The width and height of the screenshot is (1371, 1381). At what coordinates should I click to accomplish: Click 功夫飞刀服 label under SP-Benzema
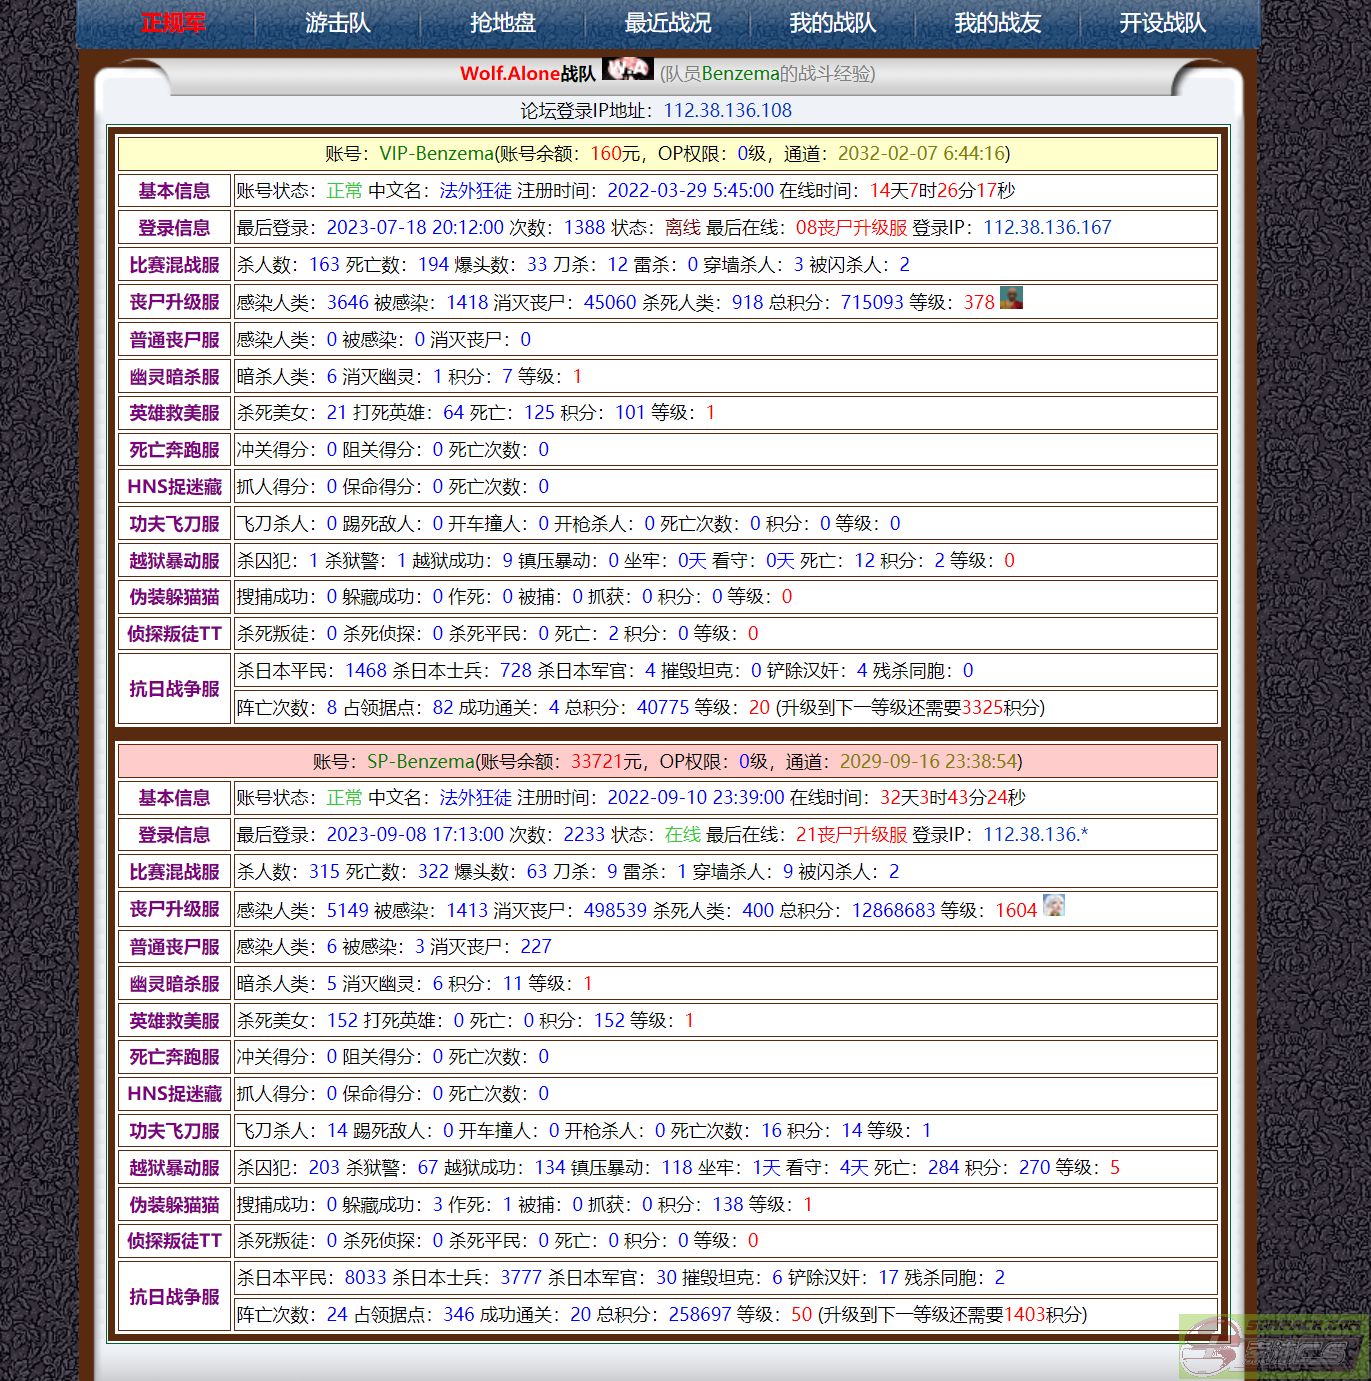coord(174,1131)
